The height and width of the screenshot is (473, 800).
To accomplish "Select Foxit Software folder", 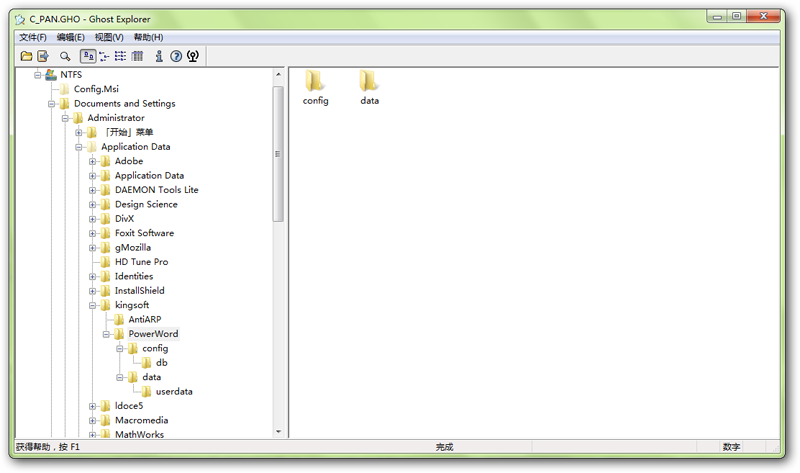I will click(x=144, y=233).
